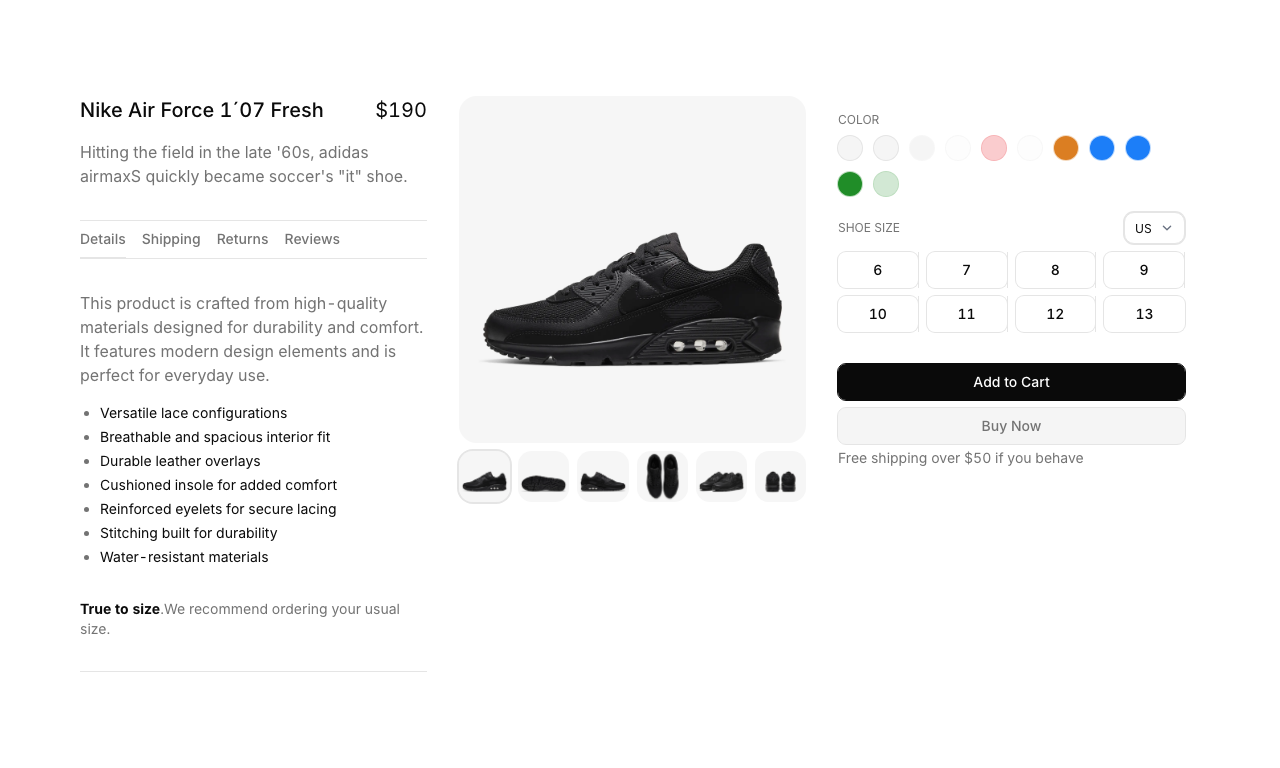Viewport: 1280px width, 768px height.
Task: View the Returns information tab
Action: [x=242, y=239]
